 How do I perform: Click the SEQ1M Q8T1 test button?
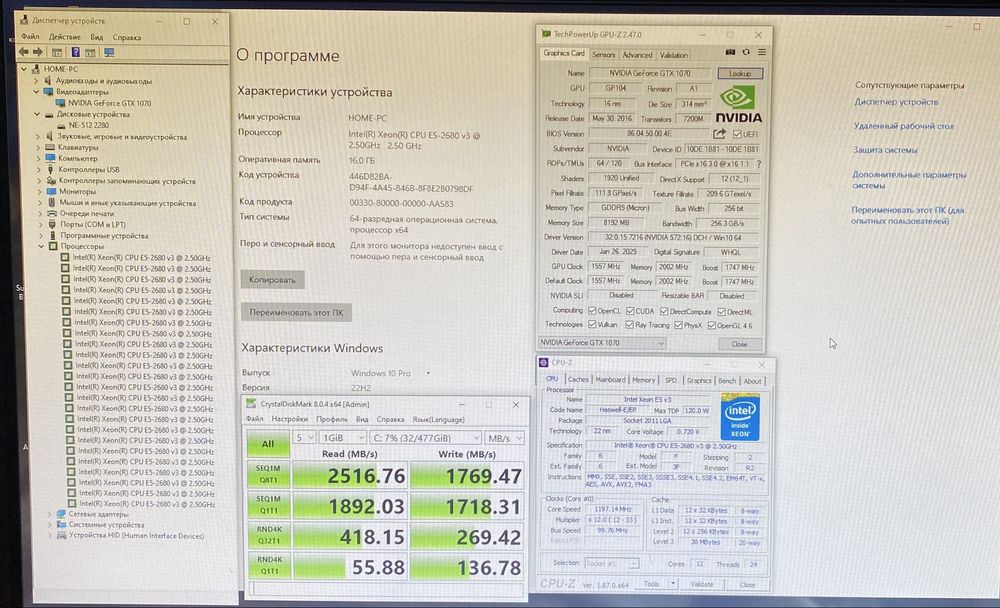click(x=268, y=474)
